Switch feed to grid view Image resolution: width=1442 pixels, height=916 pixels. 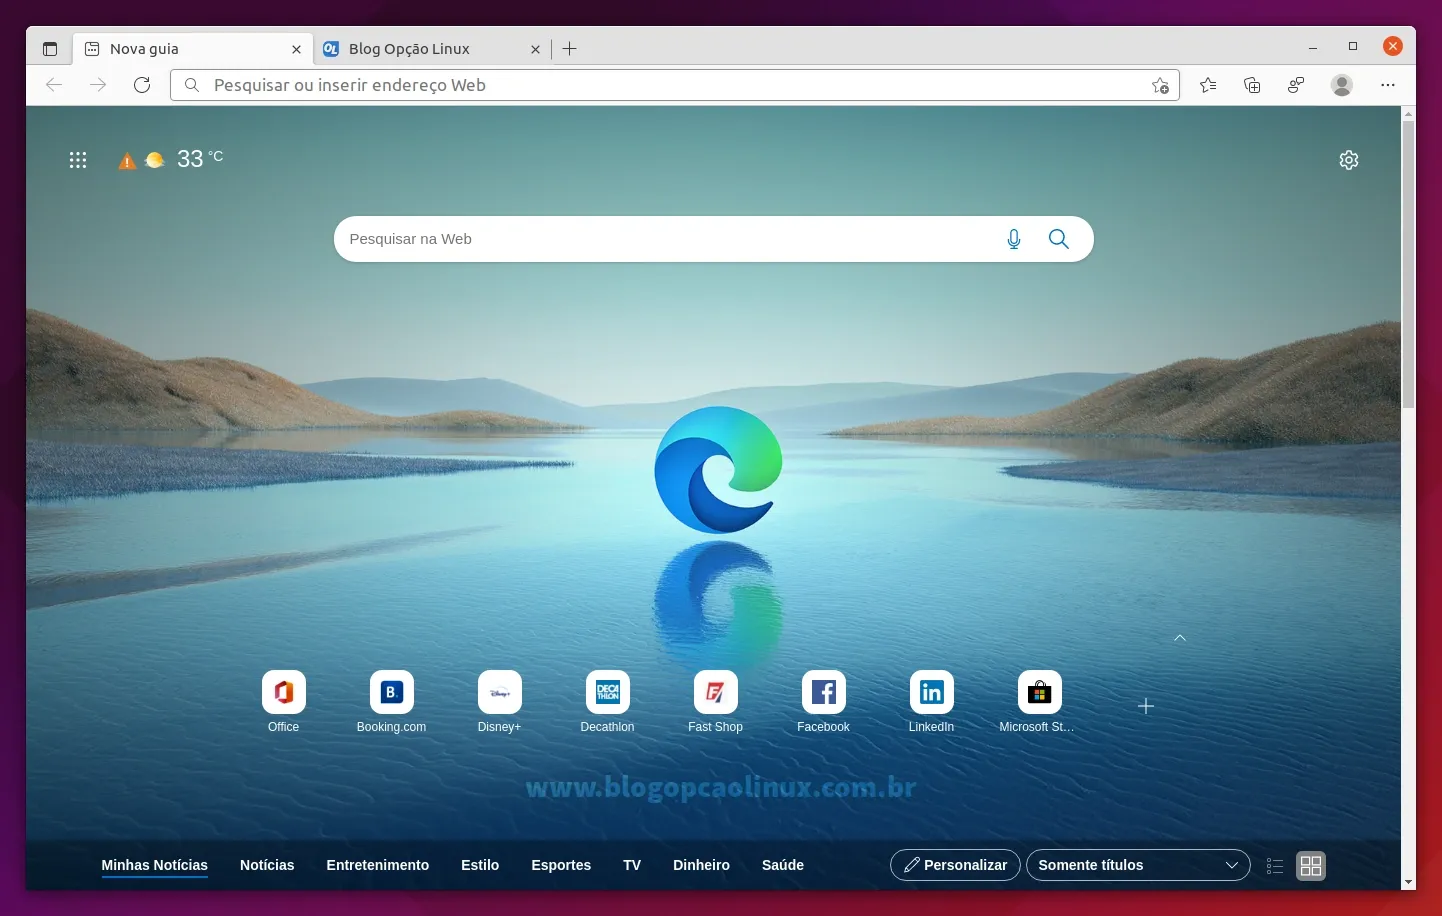pyautogui.click(x=1311, y=866)
